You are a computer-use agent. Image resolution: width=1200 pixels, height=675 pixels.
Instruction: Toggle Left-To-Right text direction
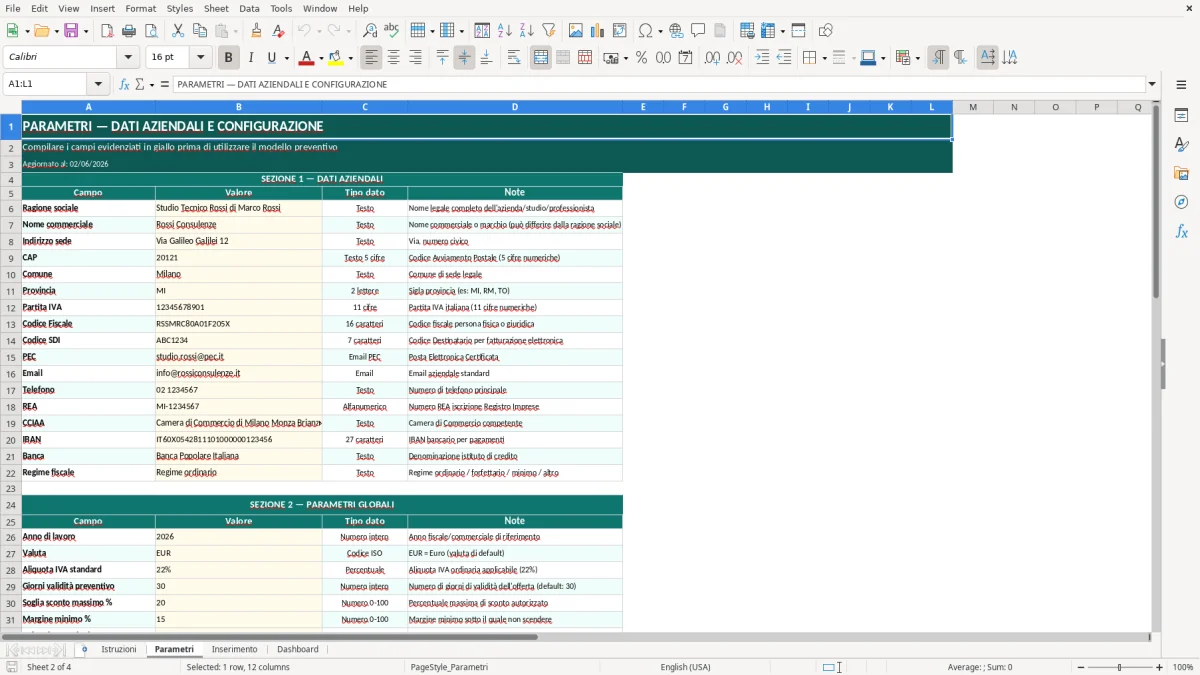pos(938,58)
